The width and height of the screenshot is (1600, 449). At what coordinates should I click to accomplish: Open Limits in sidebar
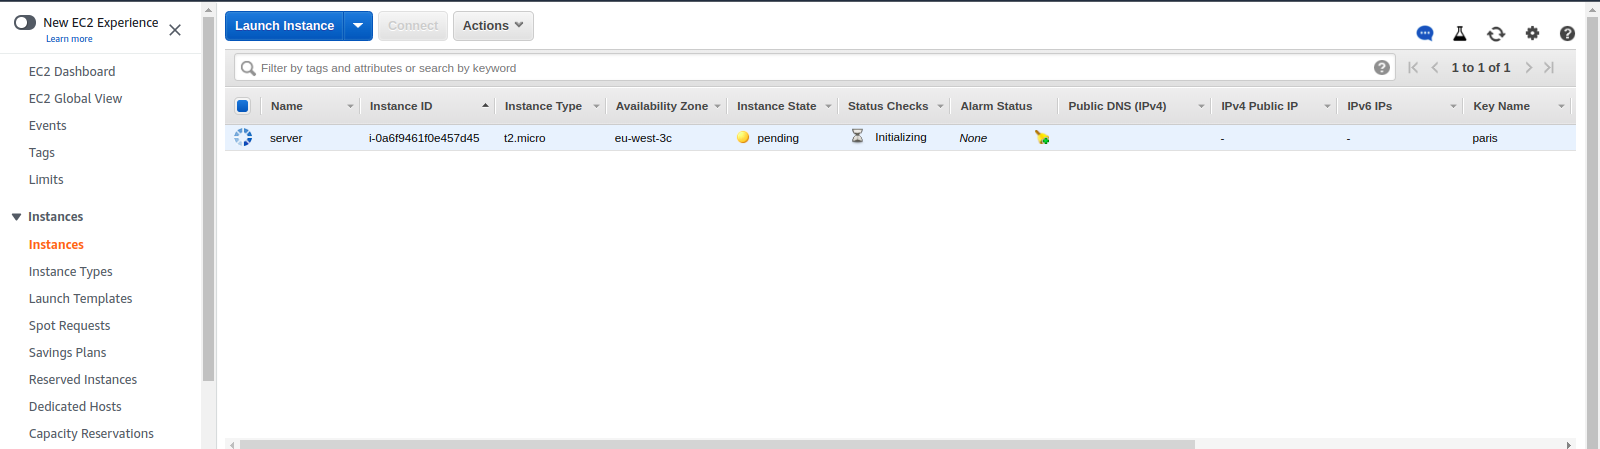click(x=46, y=179)
